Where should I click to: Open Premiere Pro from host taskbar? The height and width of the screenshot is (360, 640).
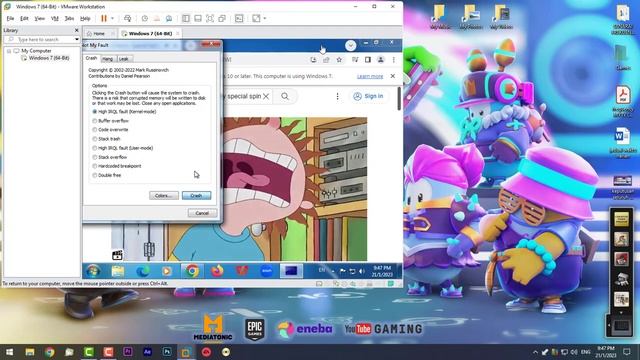[x=128, y=352]
